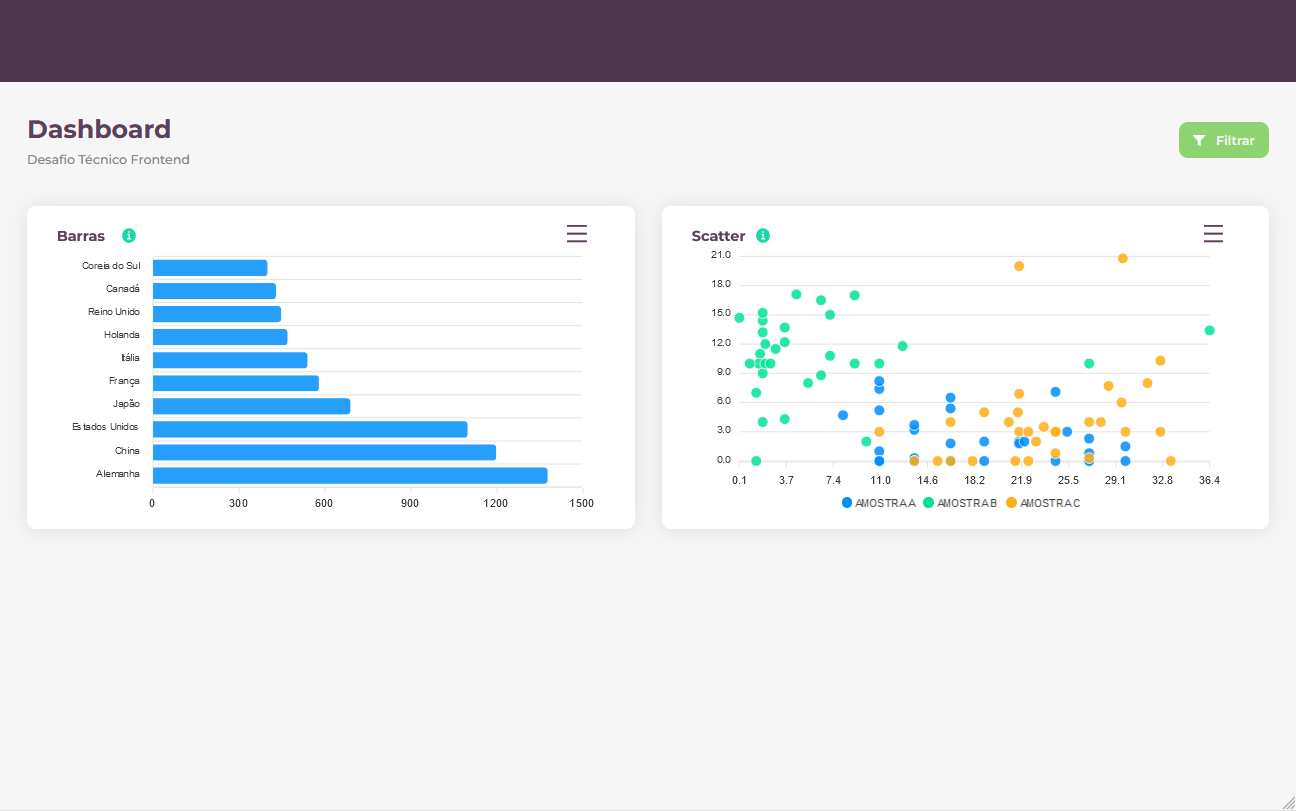This screenshot has height=811, width=1296.
Task: Open the Scatter chart hamburger menu
Action: pos(1213,233)
